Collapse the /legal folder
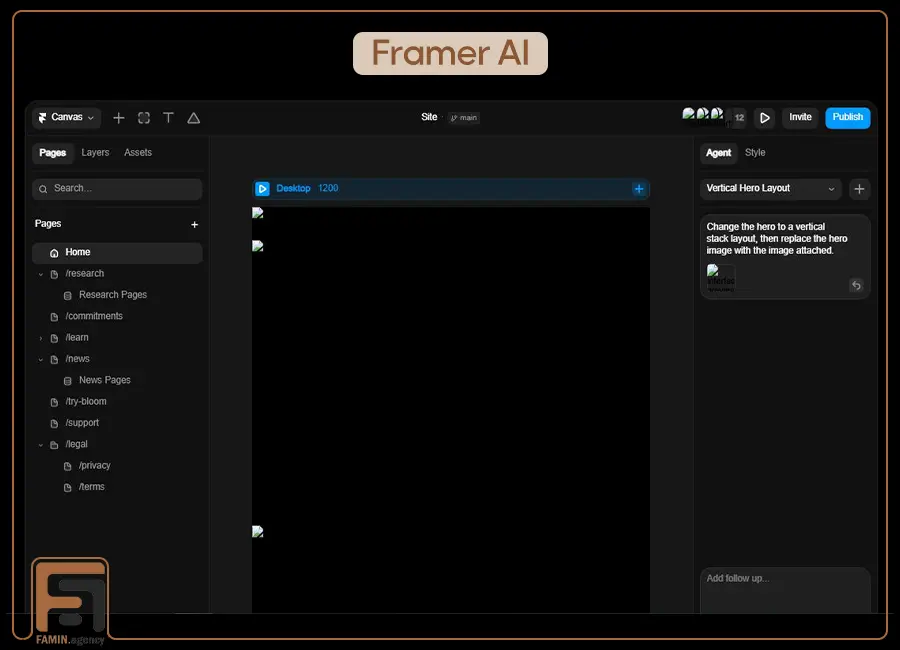The width and height of the screenshot is (900, 650). tap(41, 445)
